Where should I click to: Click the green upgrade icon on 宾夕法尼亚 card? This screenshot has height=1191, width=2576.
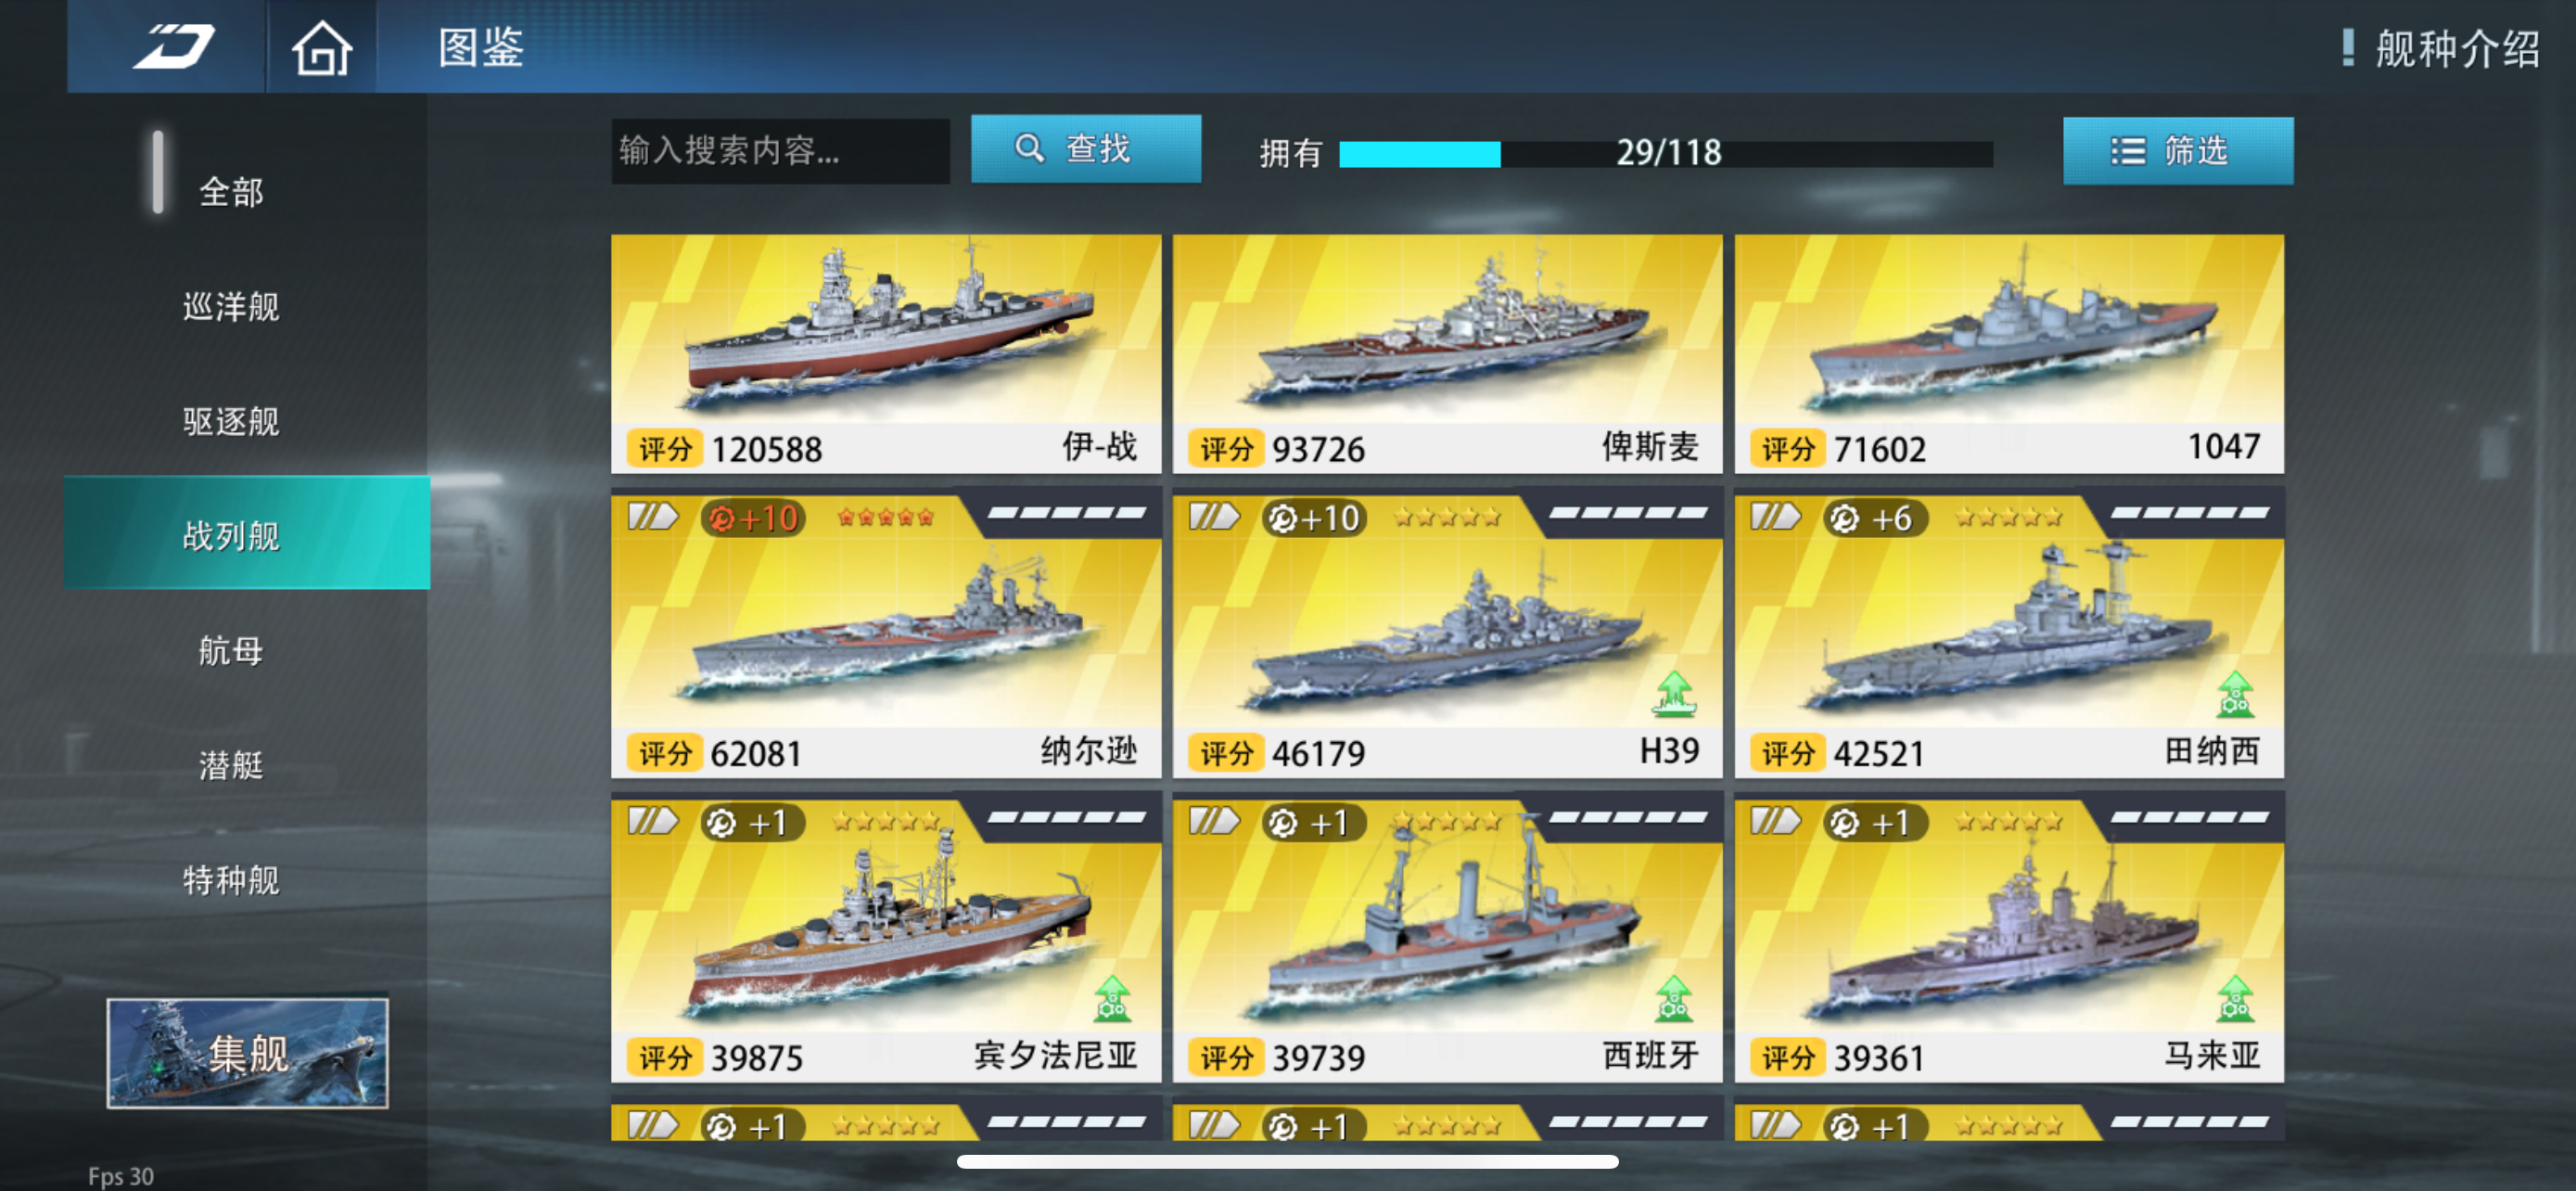coord(1111,998)
